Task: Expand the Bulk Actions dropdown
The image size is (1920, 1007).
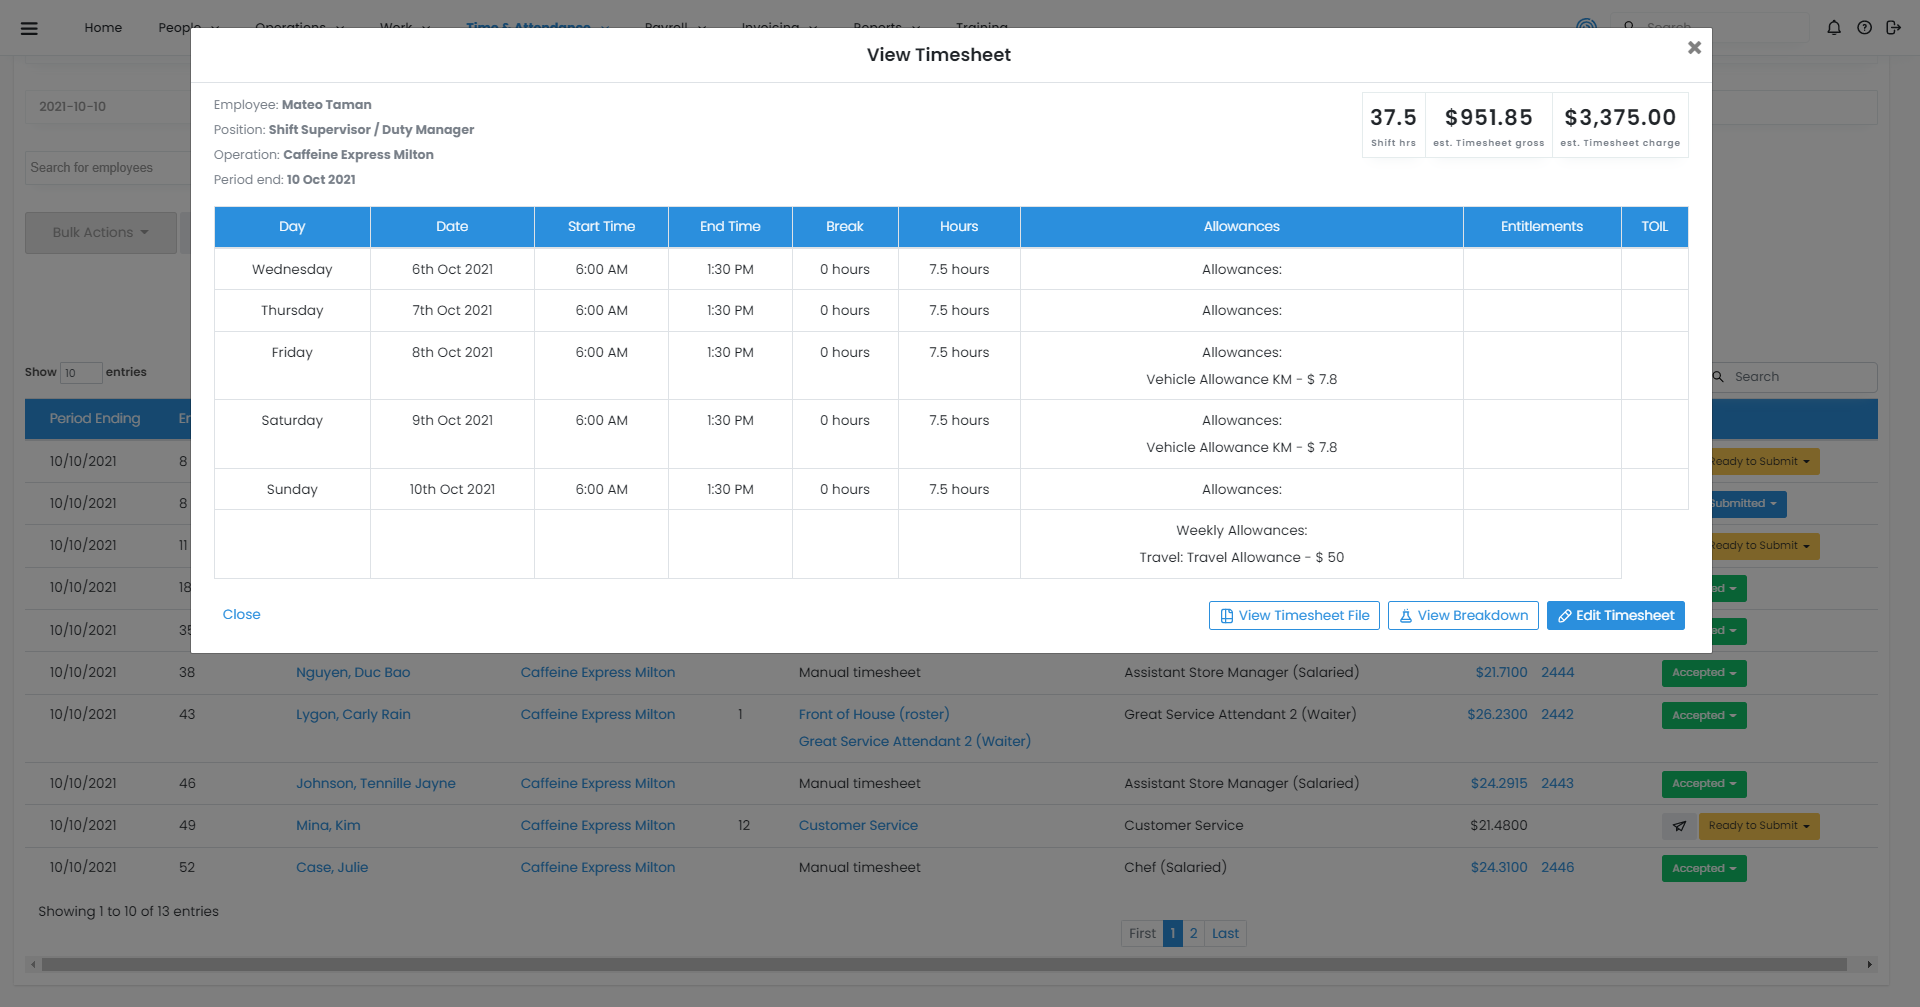Action: coord(100,233)
